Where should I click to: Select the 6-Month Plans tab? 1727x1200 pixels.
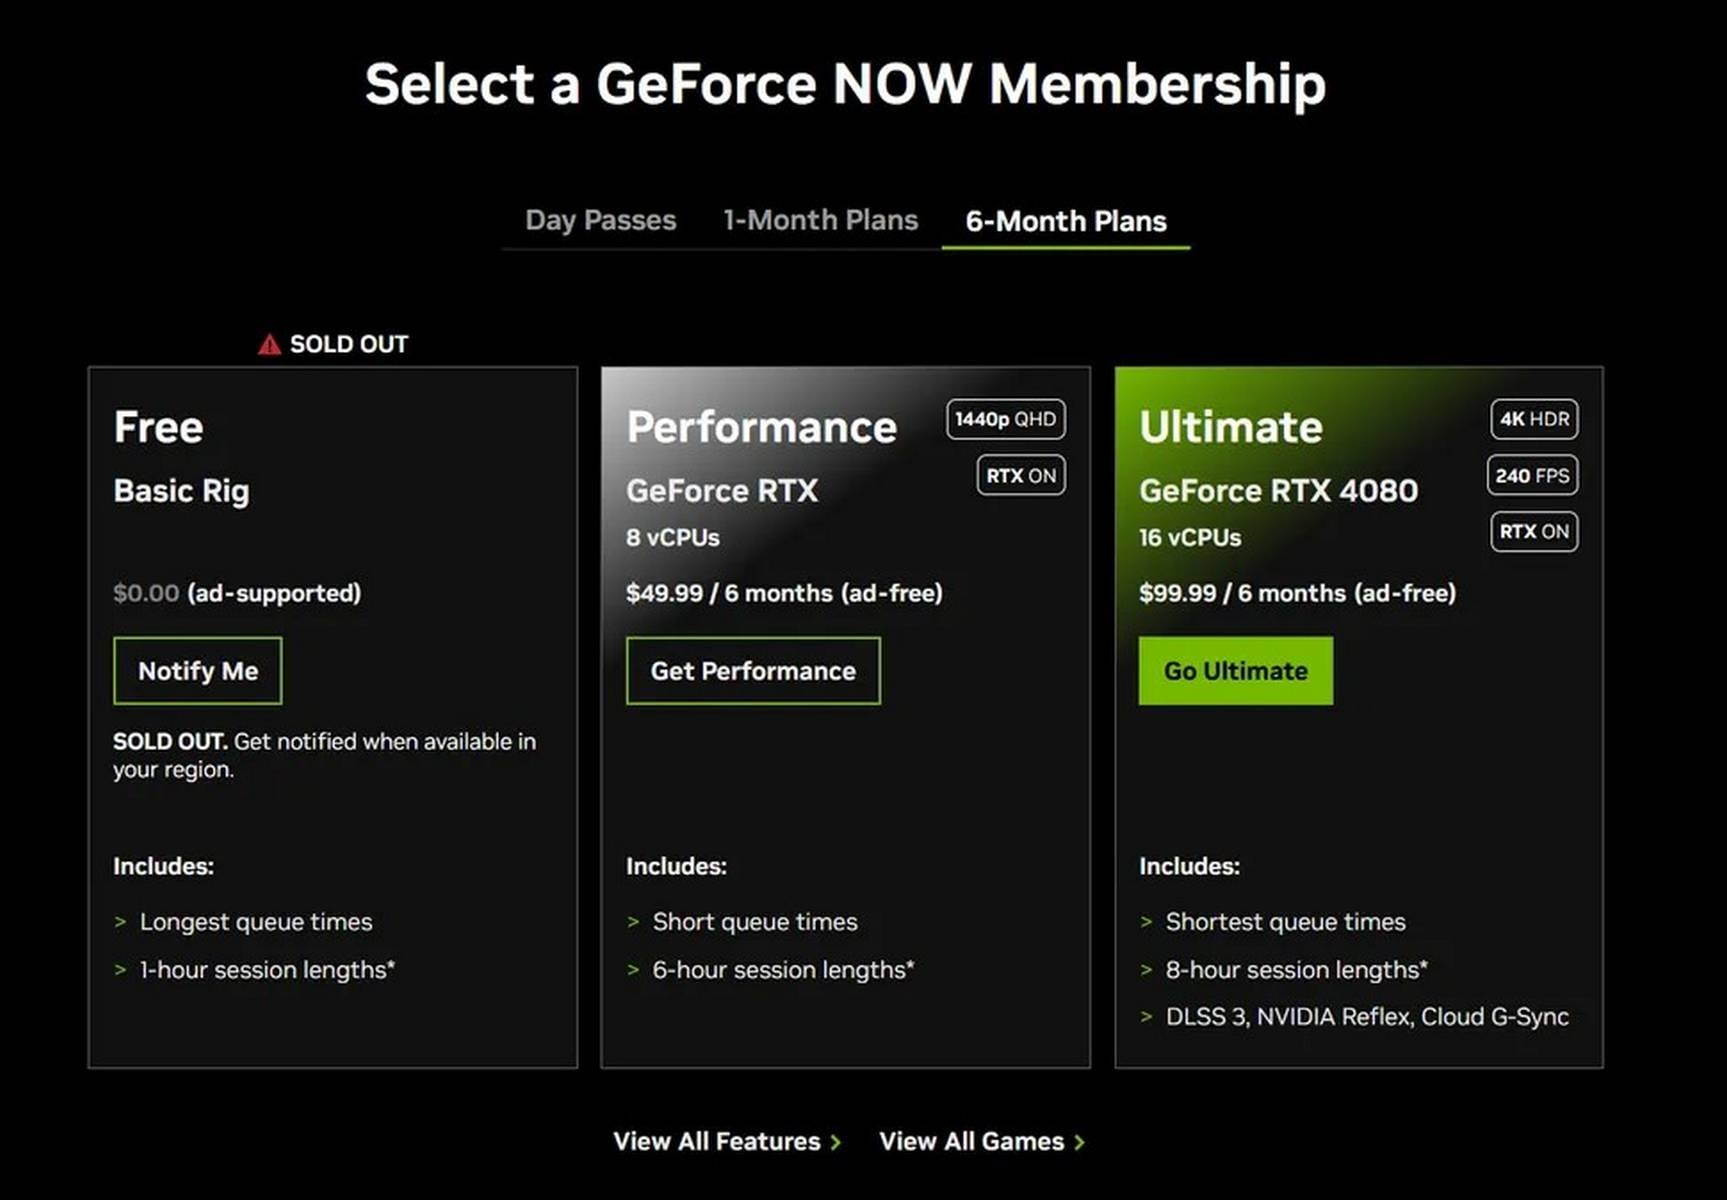(1065, 221)
